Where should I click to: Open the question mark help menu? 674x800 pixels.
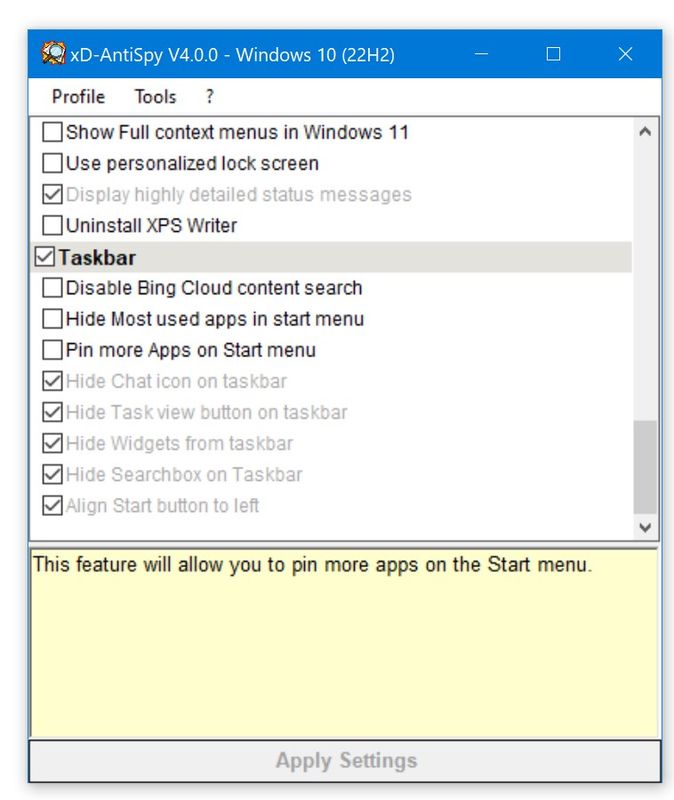(210, 97)
